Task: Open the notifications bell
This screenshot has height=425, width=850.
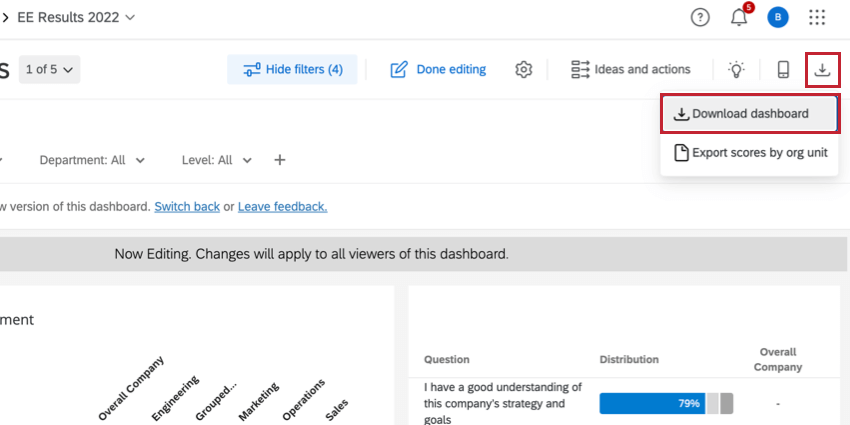Action: 739,17
